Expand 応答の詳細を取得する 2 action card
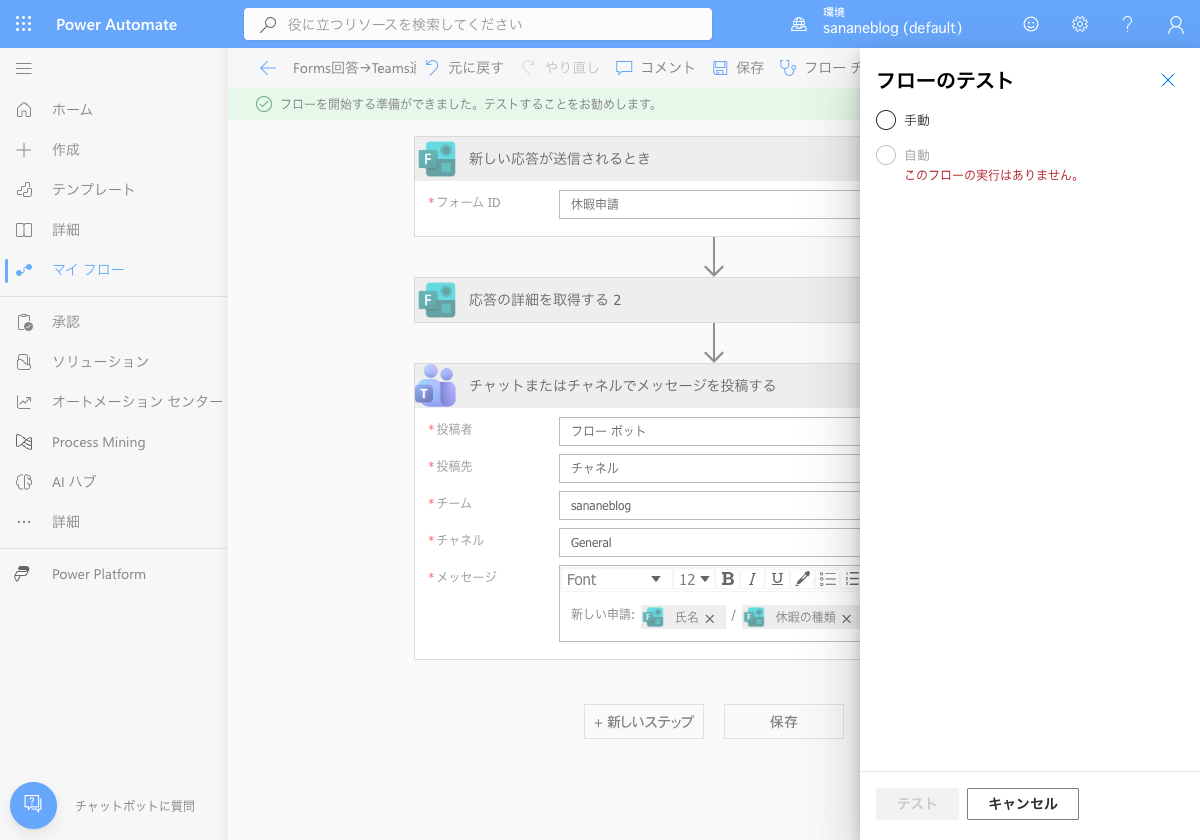 point(637,300)
